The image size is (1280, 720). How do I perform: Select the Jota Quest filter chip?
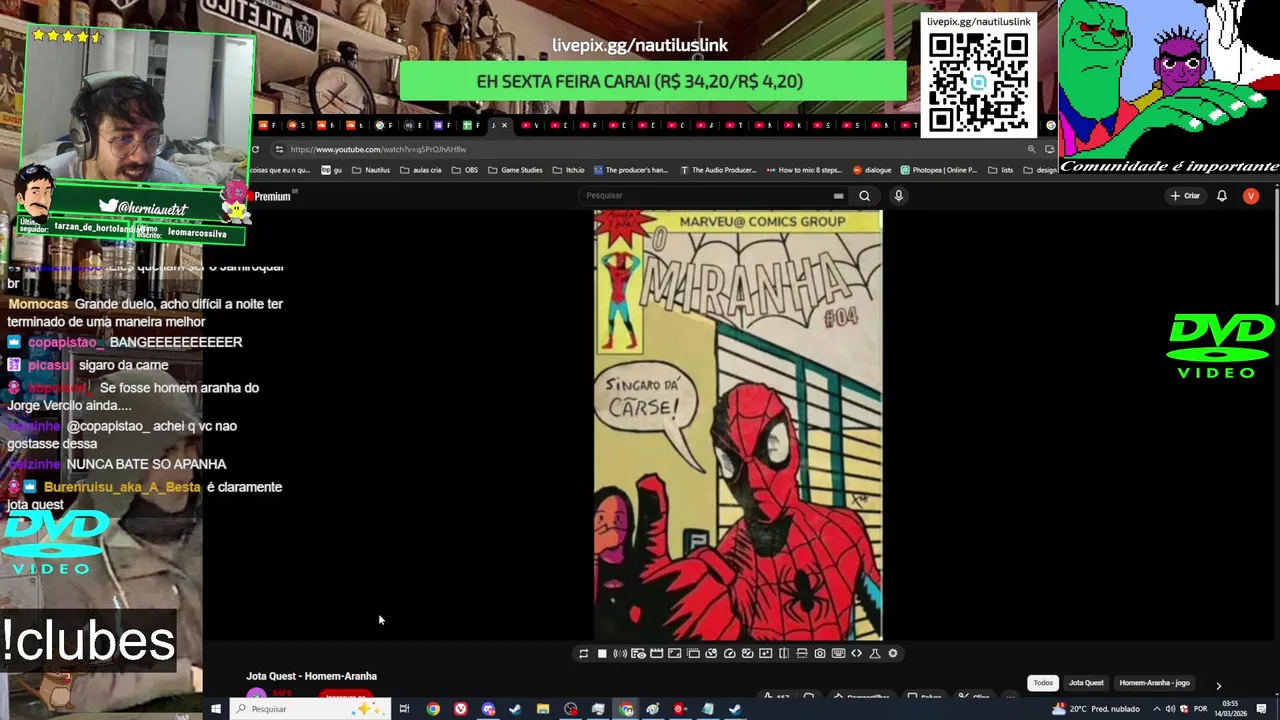[1086, 683]
